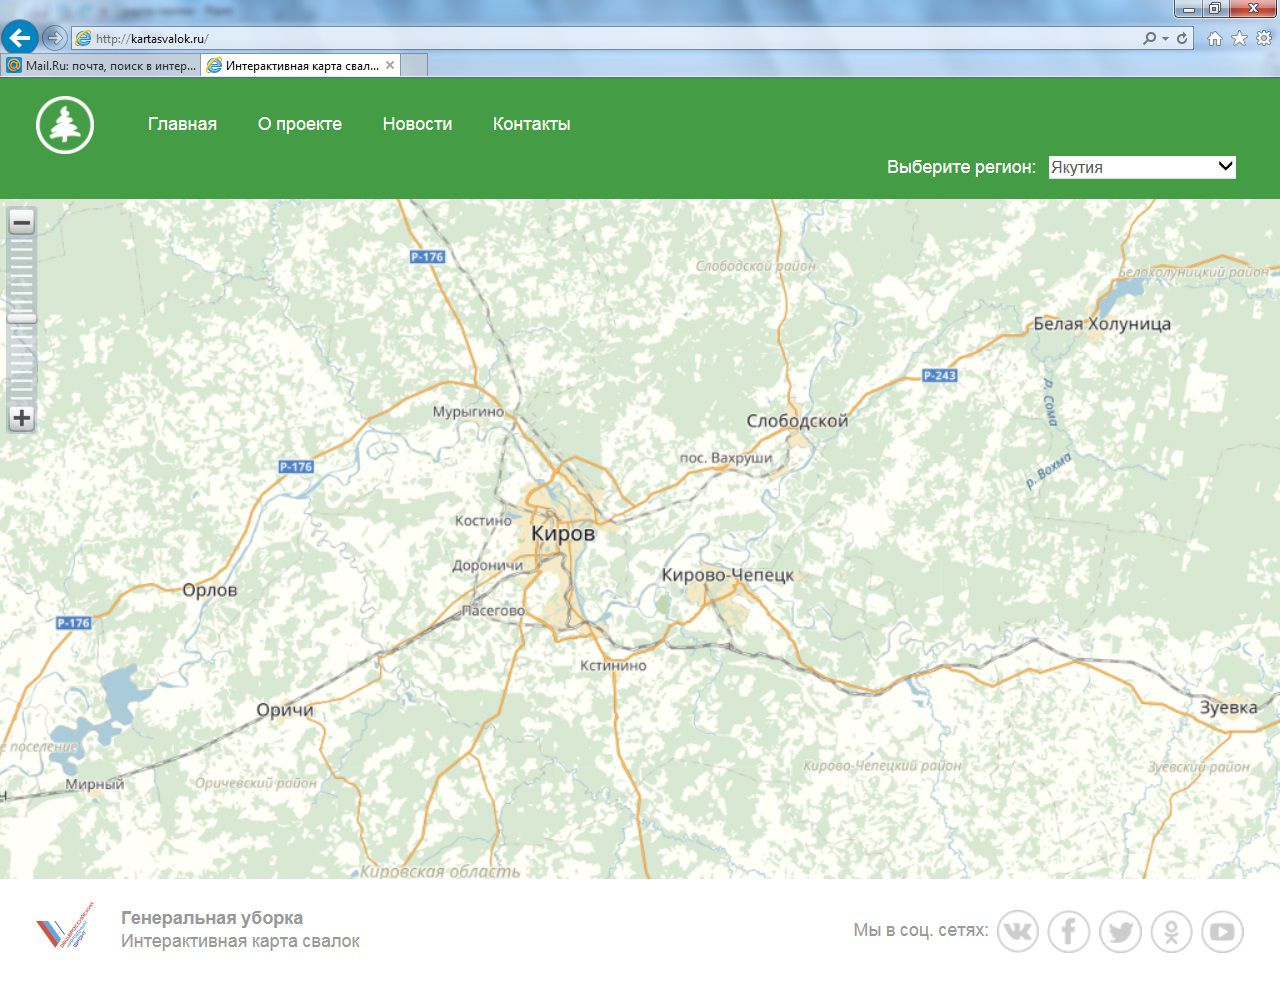Viewport: 1280px width, 984px height.
Task: Open browser settings gear icon
Action: 1264,38
